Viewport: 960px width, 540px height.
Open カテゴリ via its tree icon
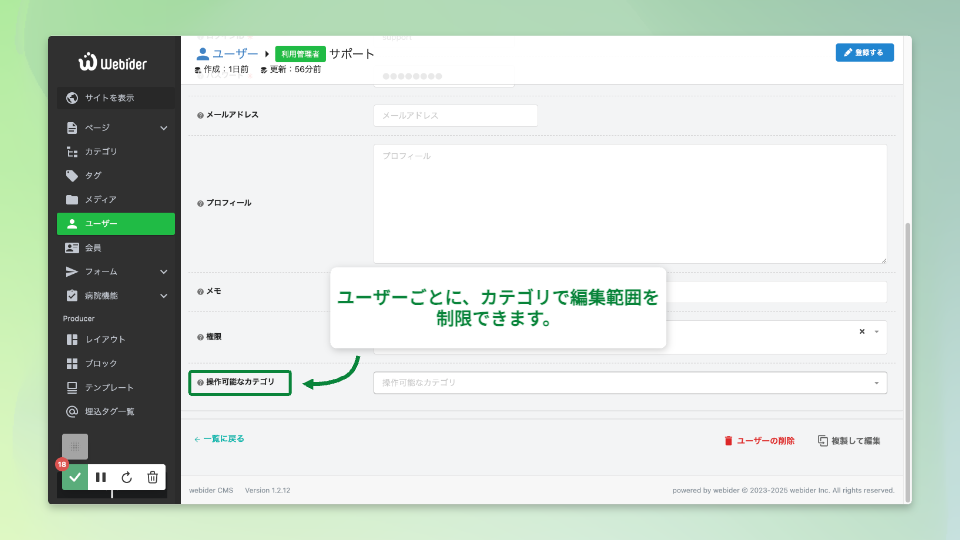72,152
